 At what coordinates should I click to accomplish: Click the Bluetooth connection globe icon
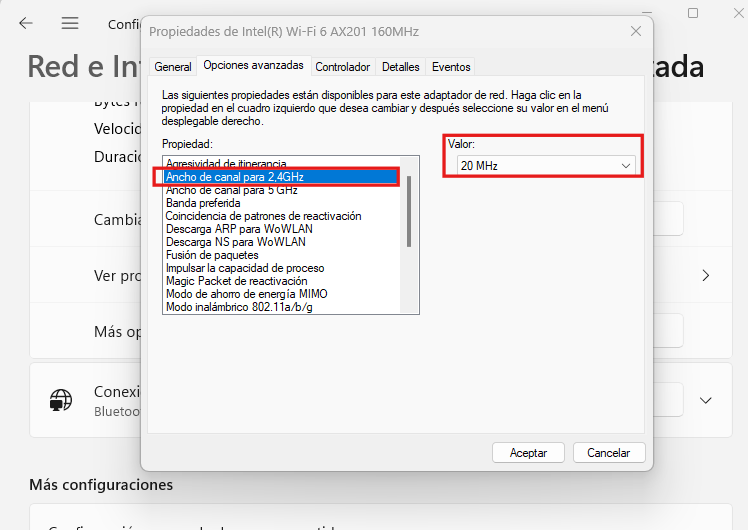61,400
